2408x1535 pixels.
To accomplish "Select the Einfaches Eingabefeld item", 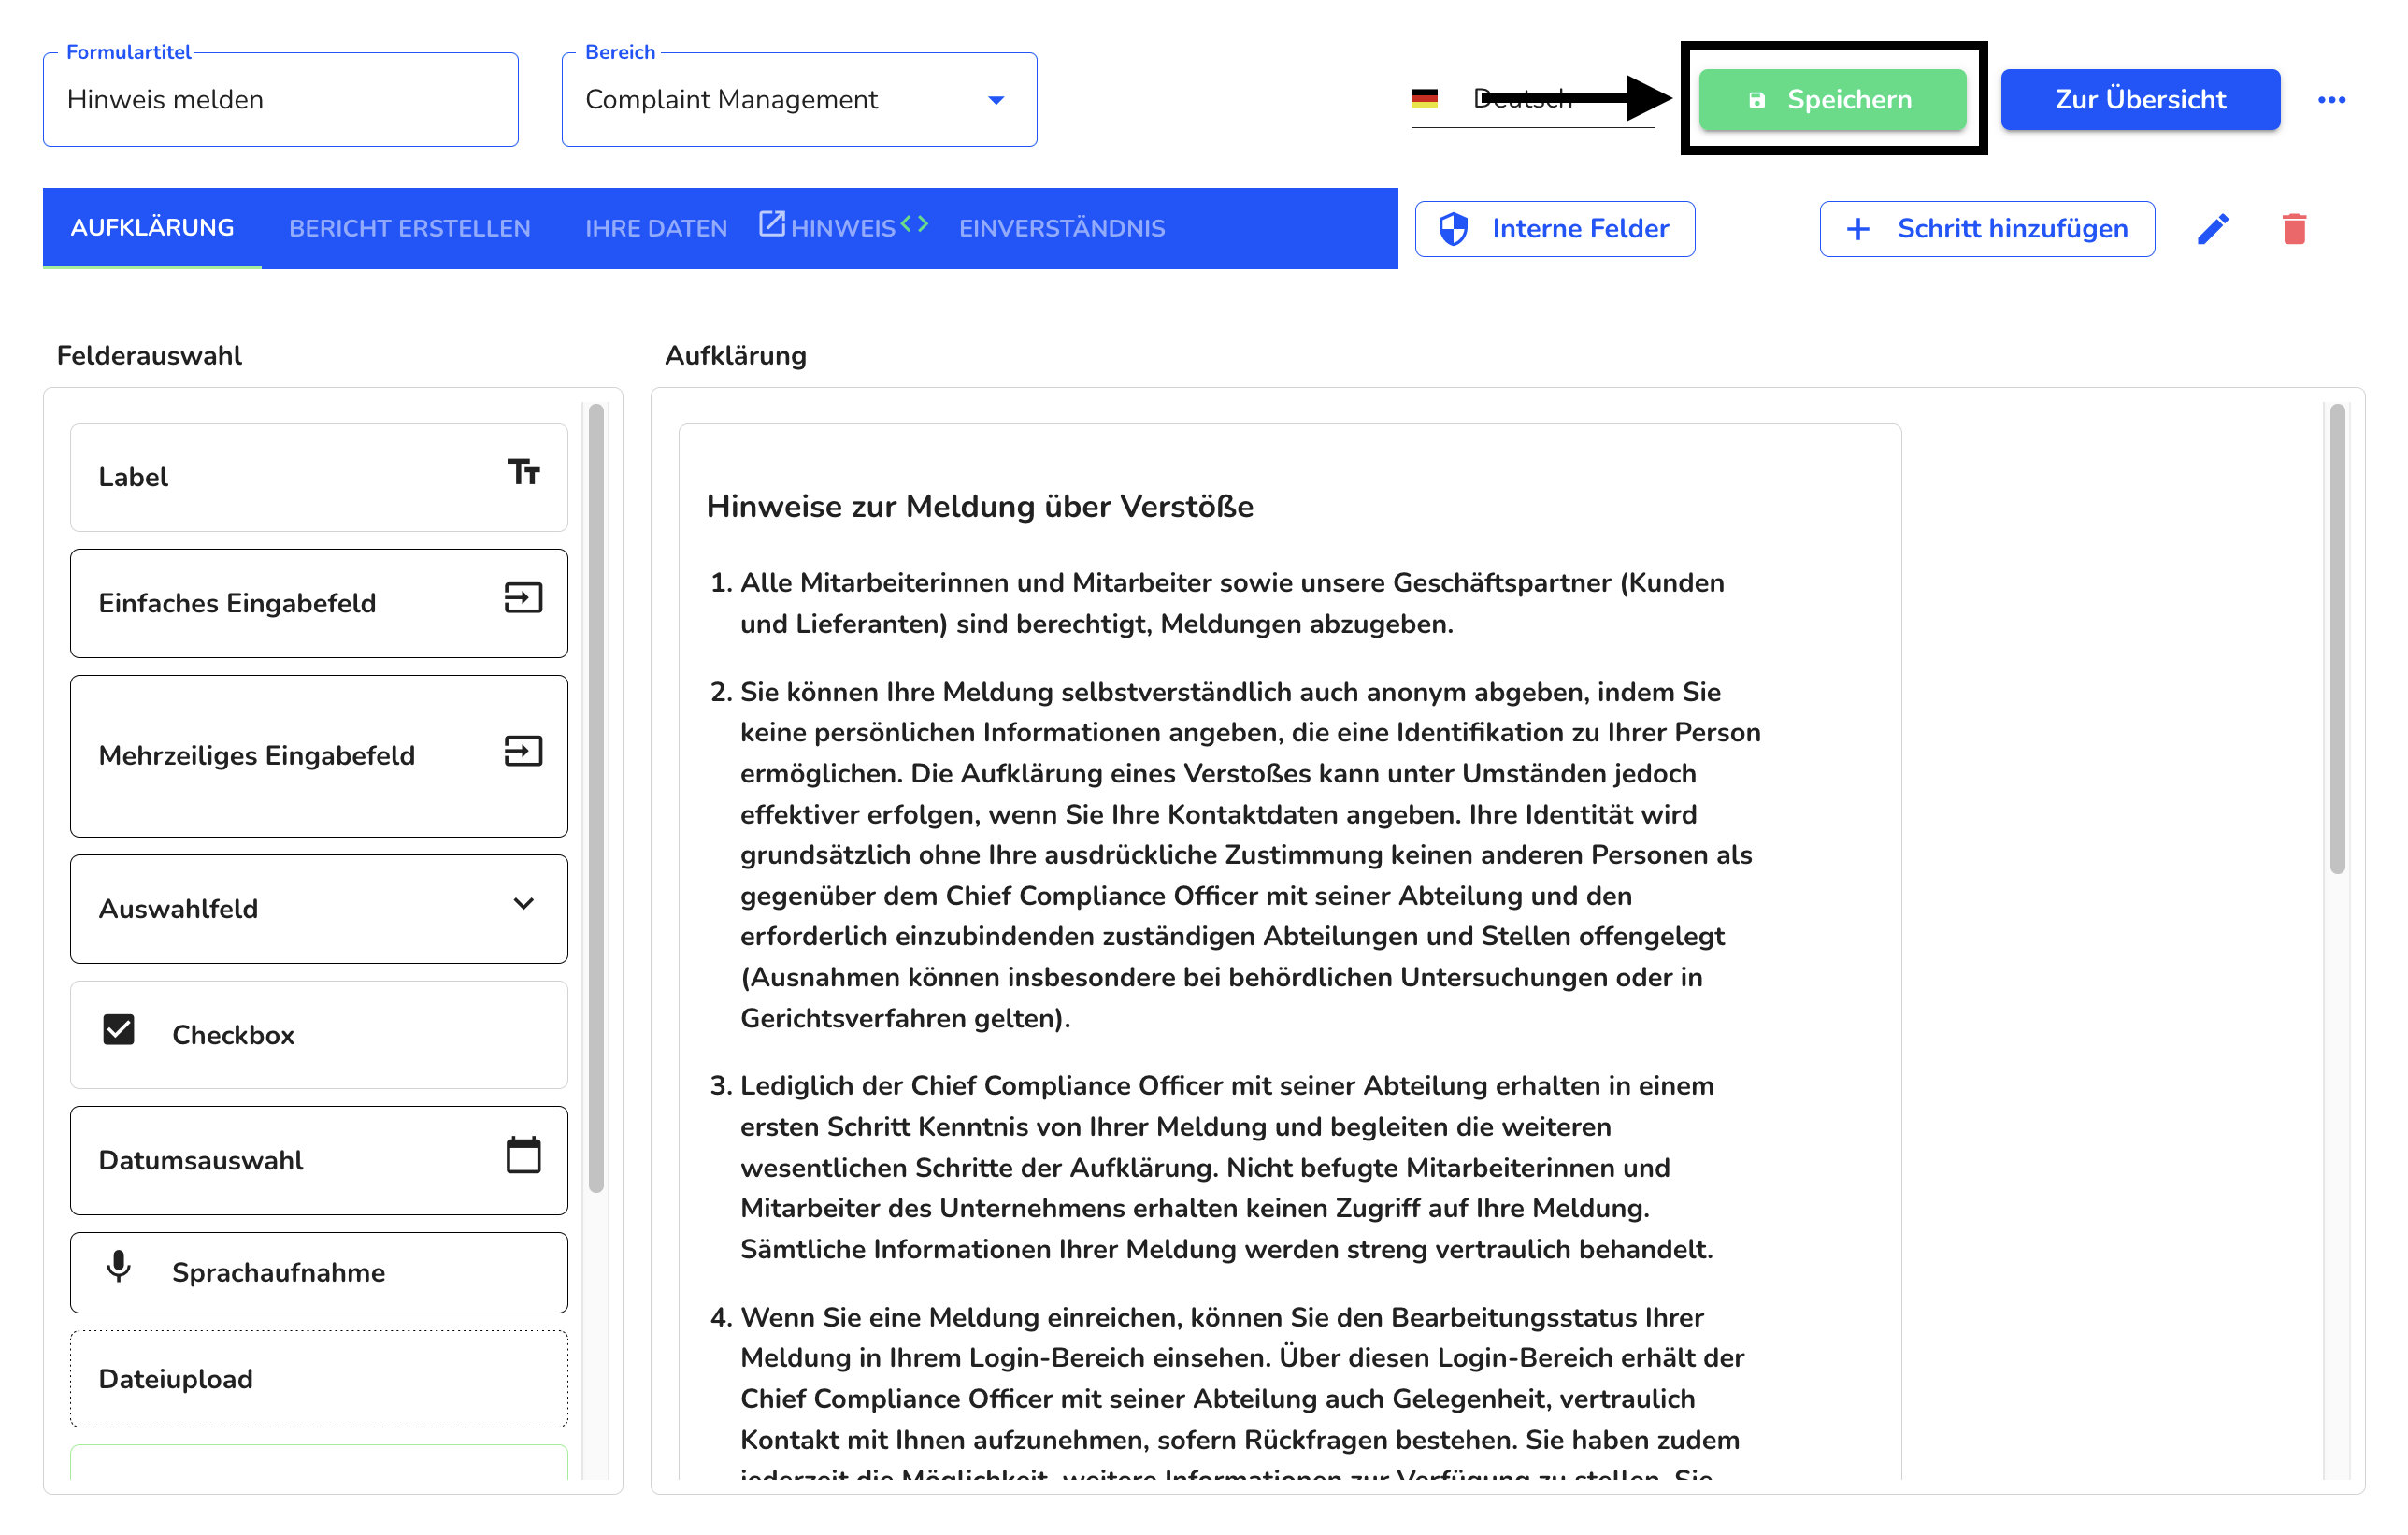I will pos(319,603).
